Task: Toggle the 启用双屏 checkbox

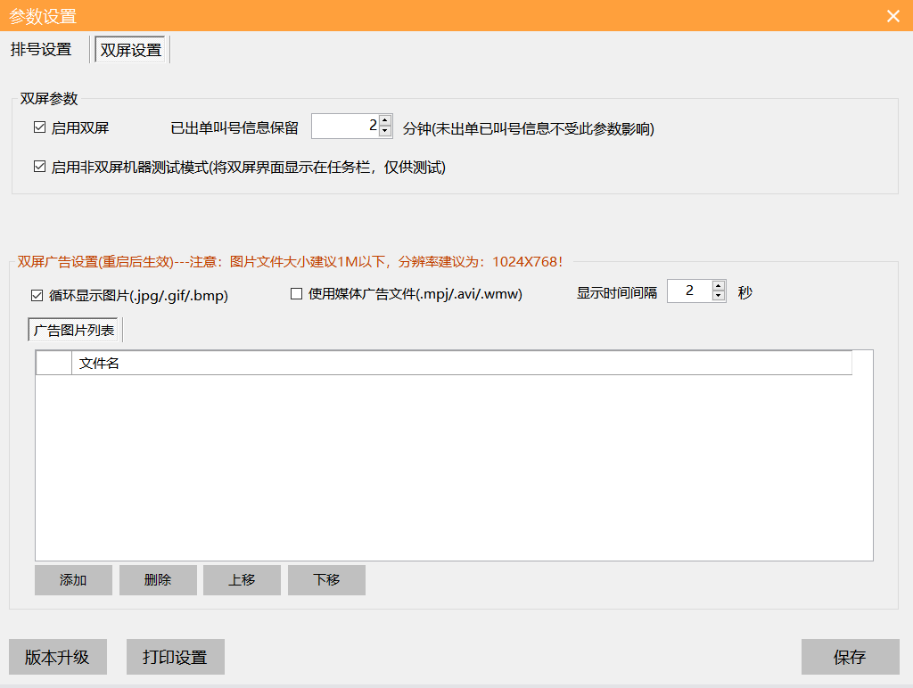Action: tap(40, 128)
